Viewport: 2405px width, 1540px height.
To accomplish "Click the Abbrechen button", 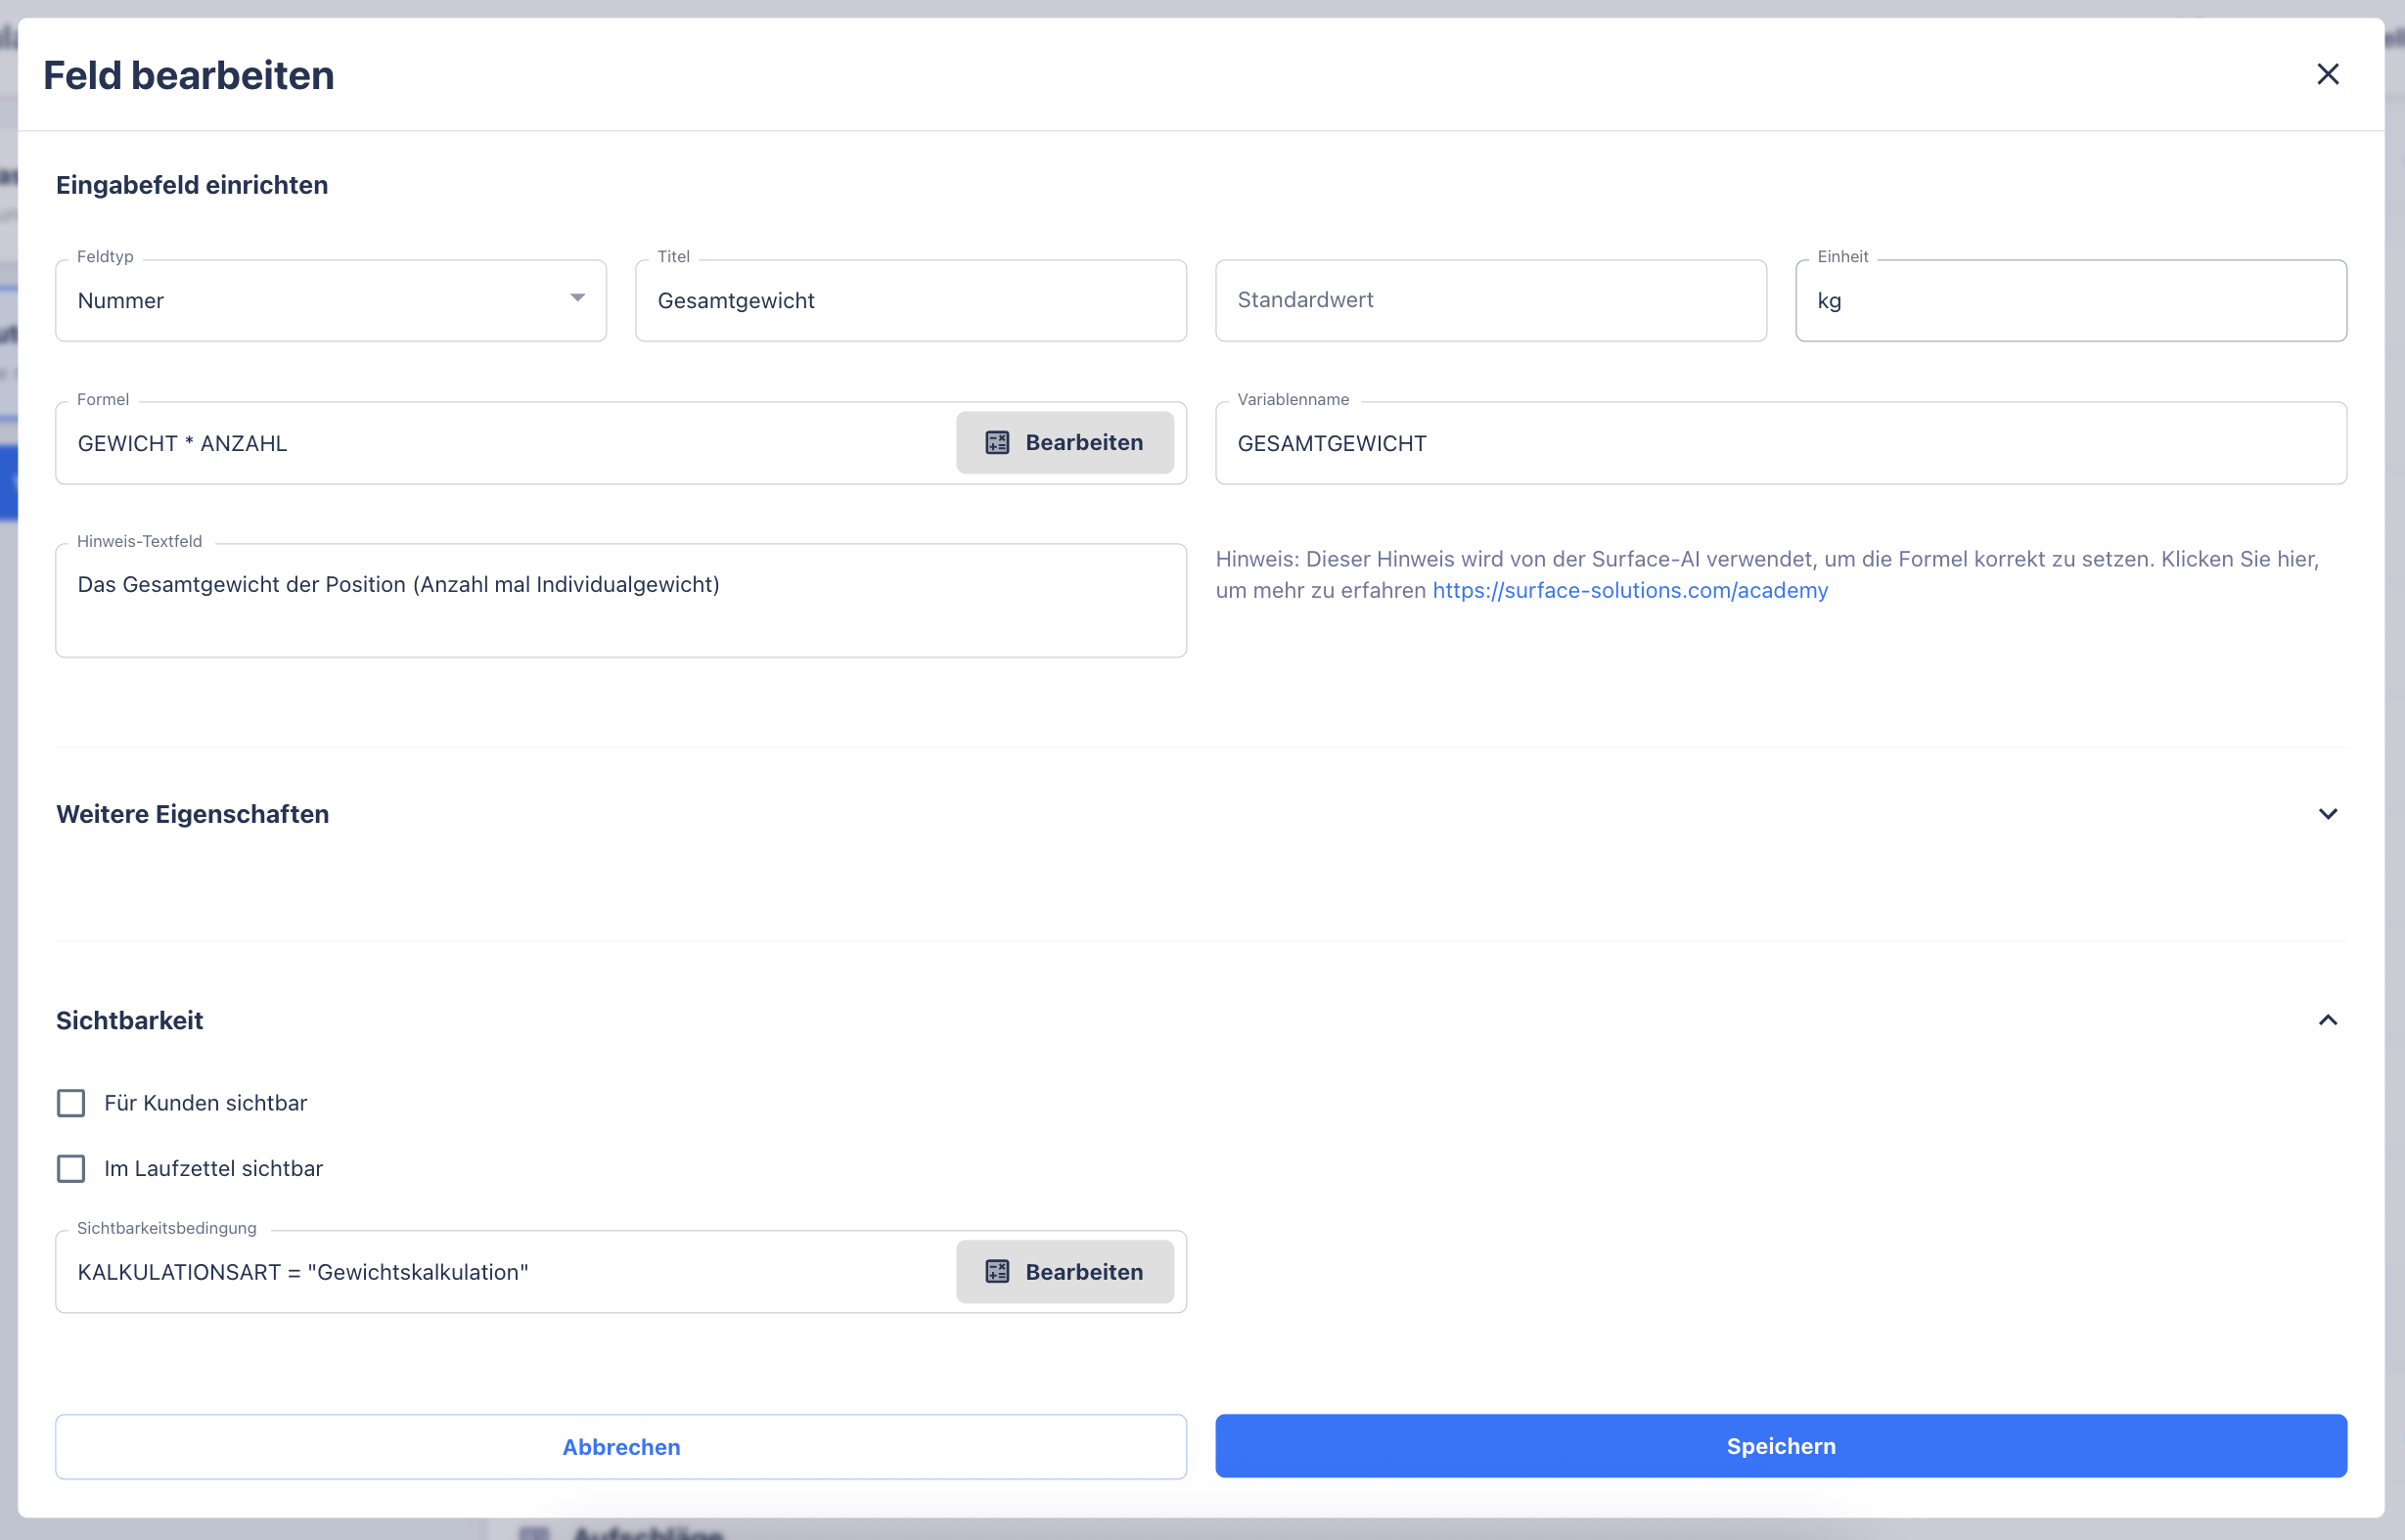I will point(620,1446).
